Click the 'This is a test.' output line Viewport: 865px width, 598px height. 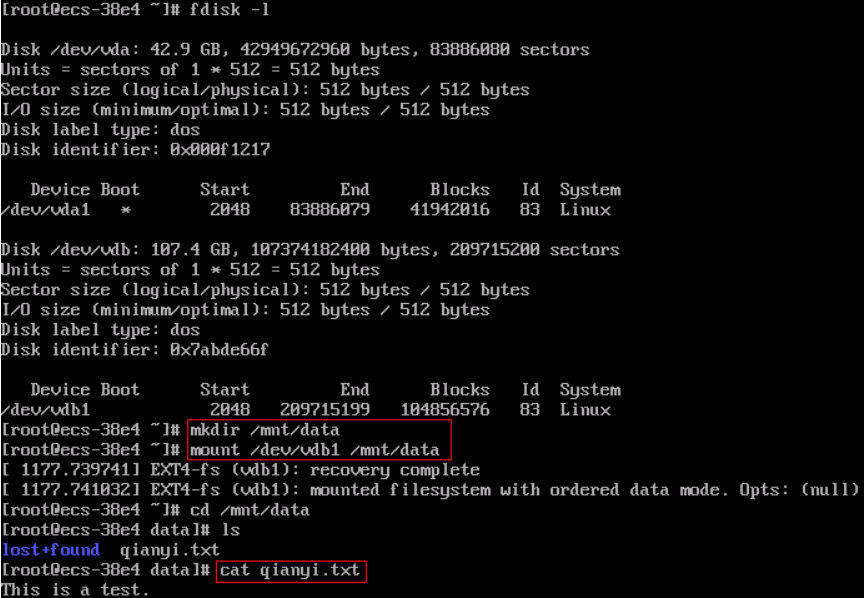tap(75, 590)
